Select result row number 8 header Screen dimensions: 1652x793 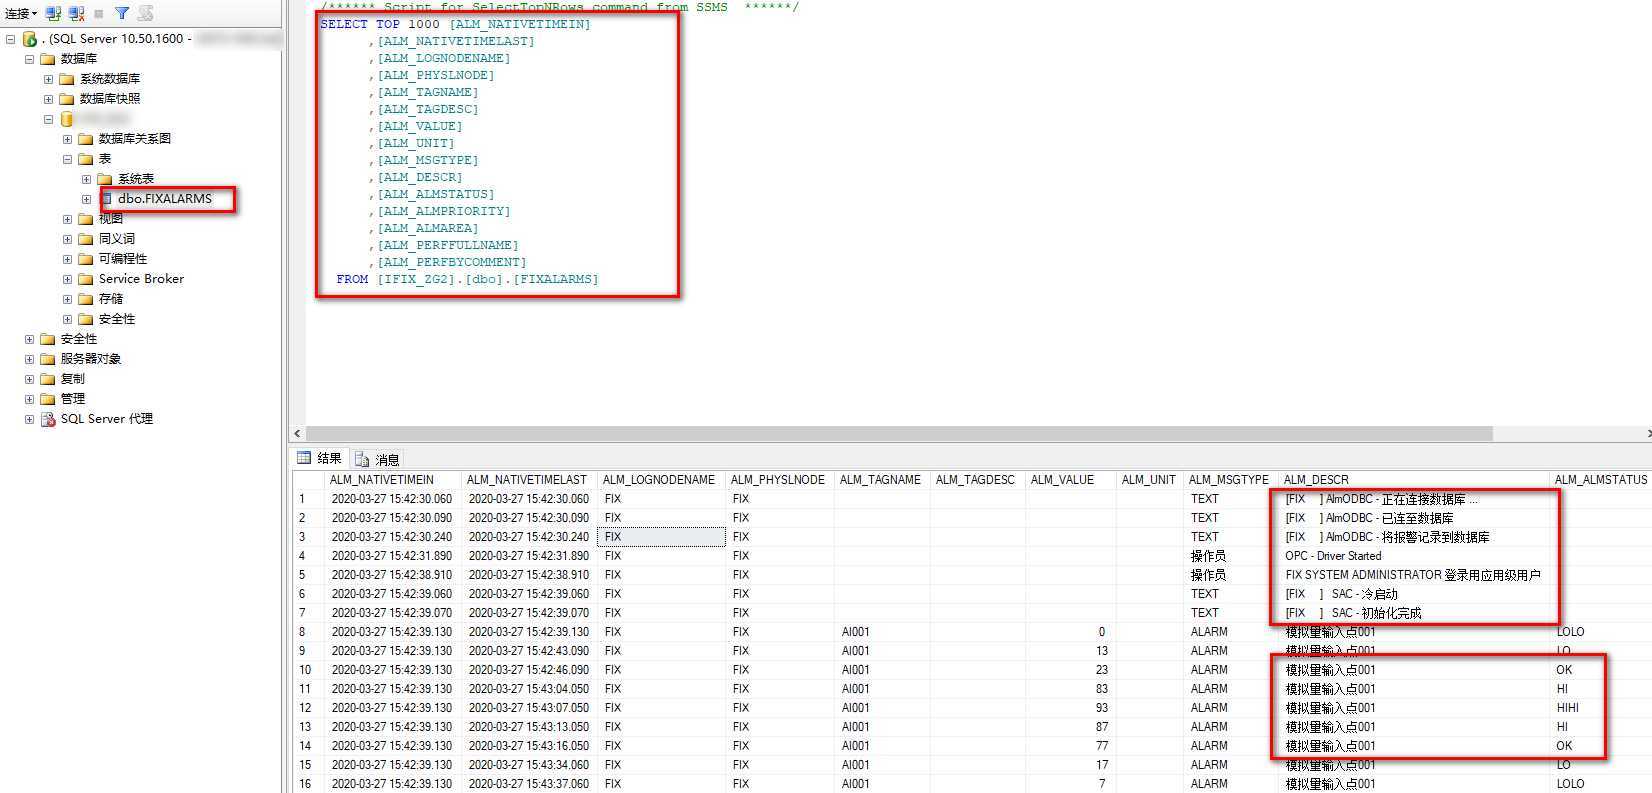coord(306,632)
